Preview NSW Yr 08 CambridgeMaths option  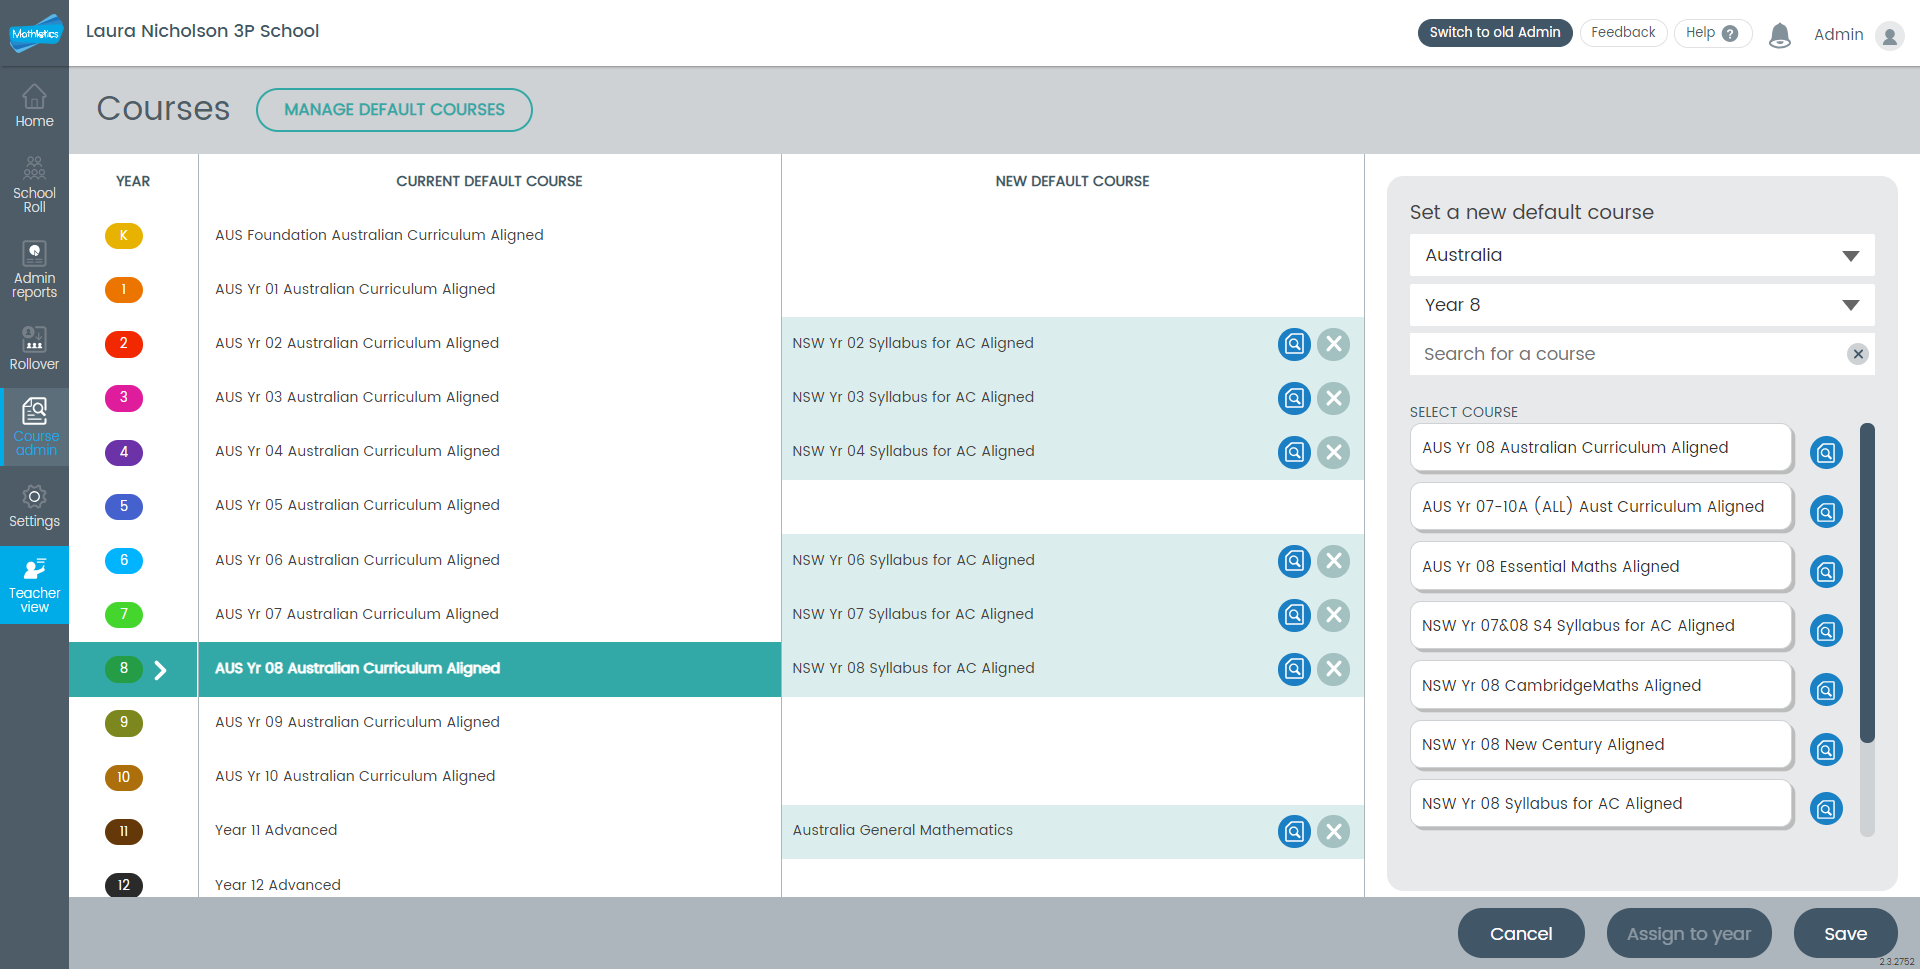[1826, 690]
